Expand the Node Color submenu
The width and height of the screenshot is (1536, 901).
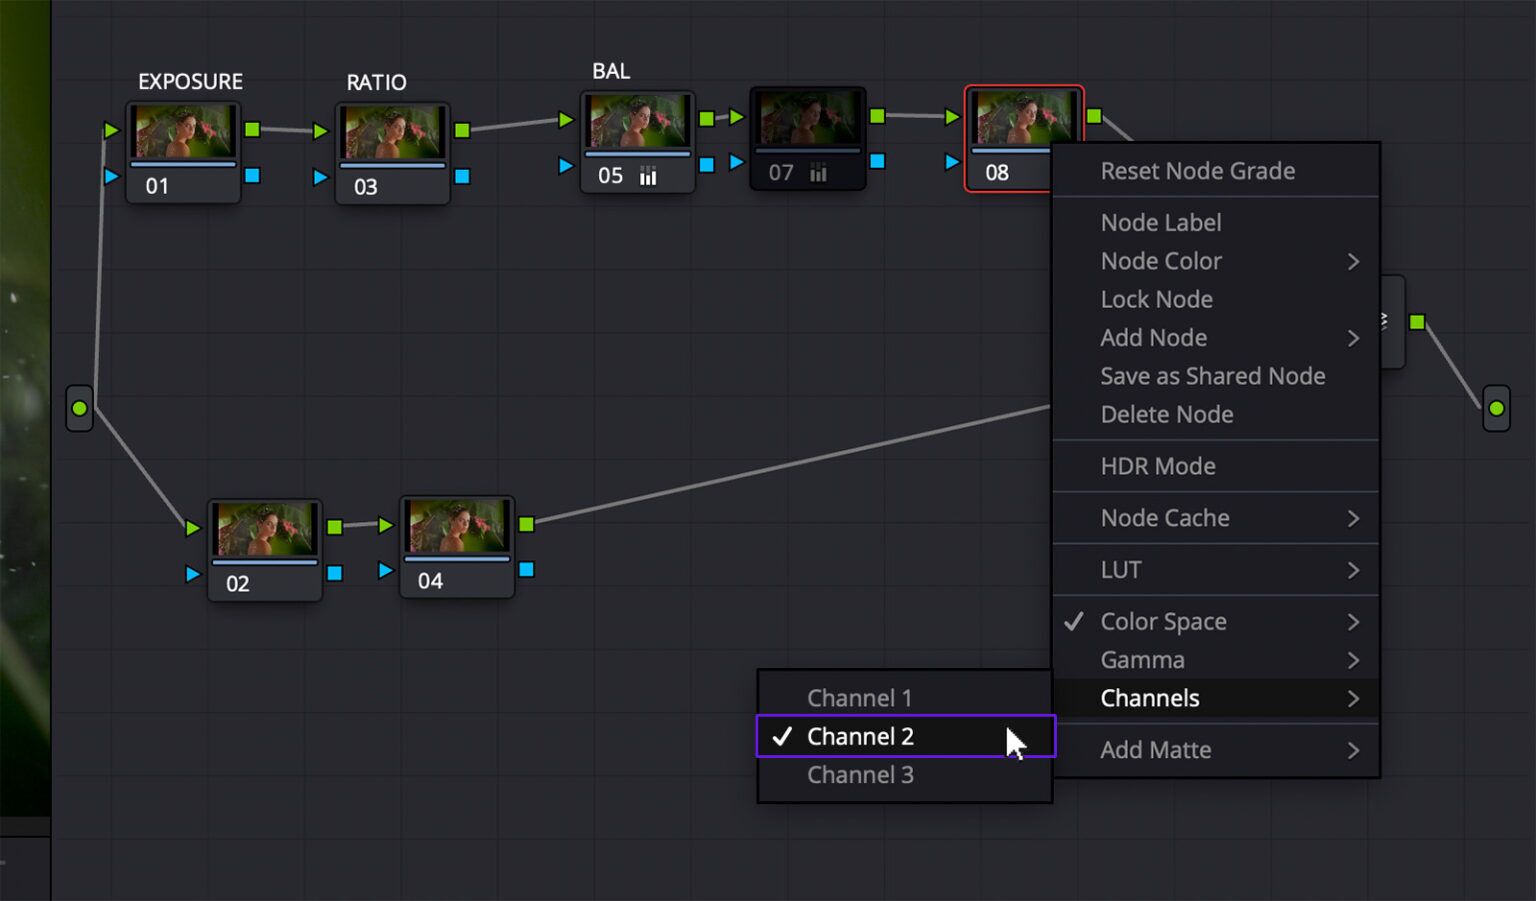pyautogui.click(x=1160, y=261)
